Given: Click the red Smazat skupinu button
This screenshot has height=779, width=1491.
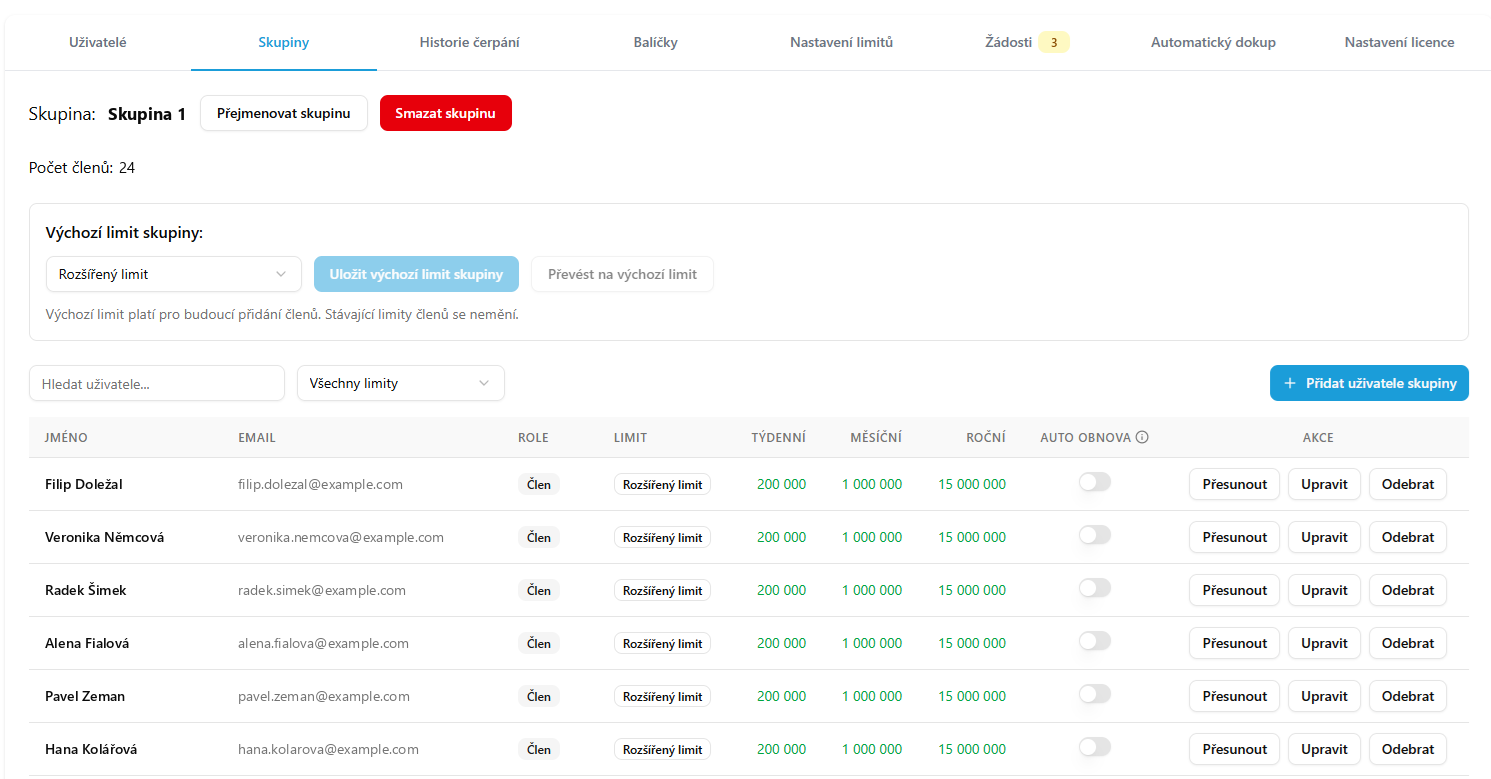Looking at the screenshot, I should pyautogui.click(x=446, y=113).
